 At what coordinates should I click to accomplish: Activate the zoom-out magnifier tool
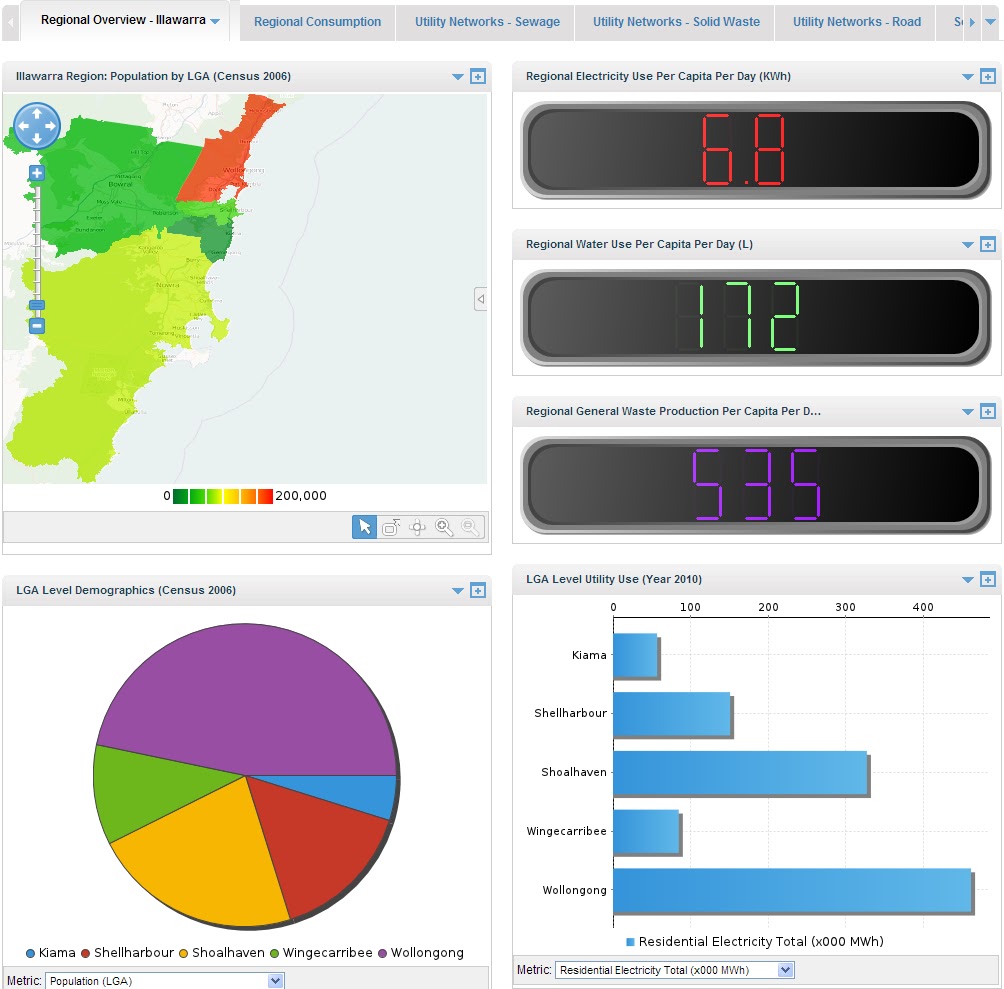point(470,527)
